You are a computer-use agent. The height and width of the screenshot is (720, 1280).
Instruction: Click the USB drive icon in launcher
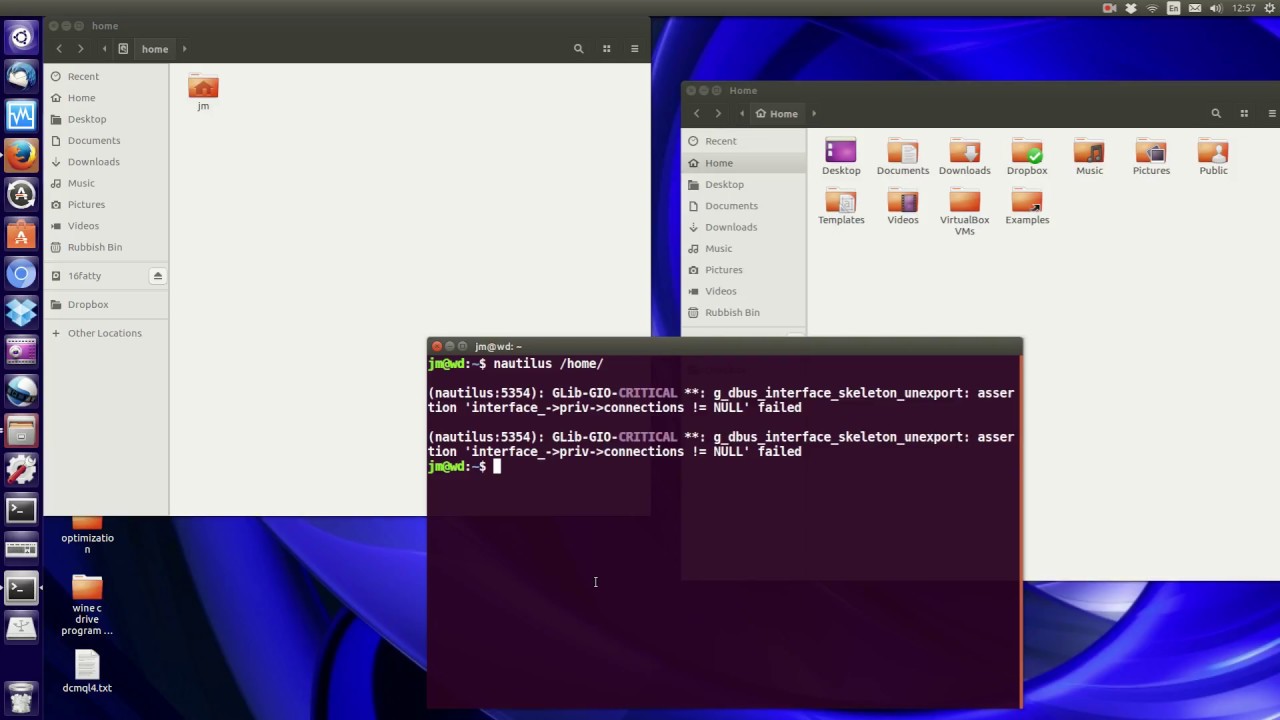pos(21,628)
